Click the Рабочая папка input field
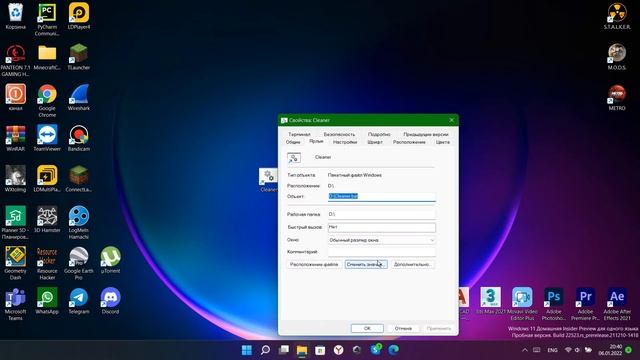640x360 pixels. pos(382,214)
